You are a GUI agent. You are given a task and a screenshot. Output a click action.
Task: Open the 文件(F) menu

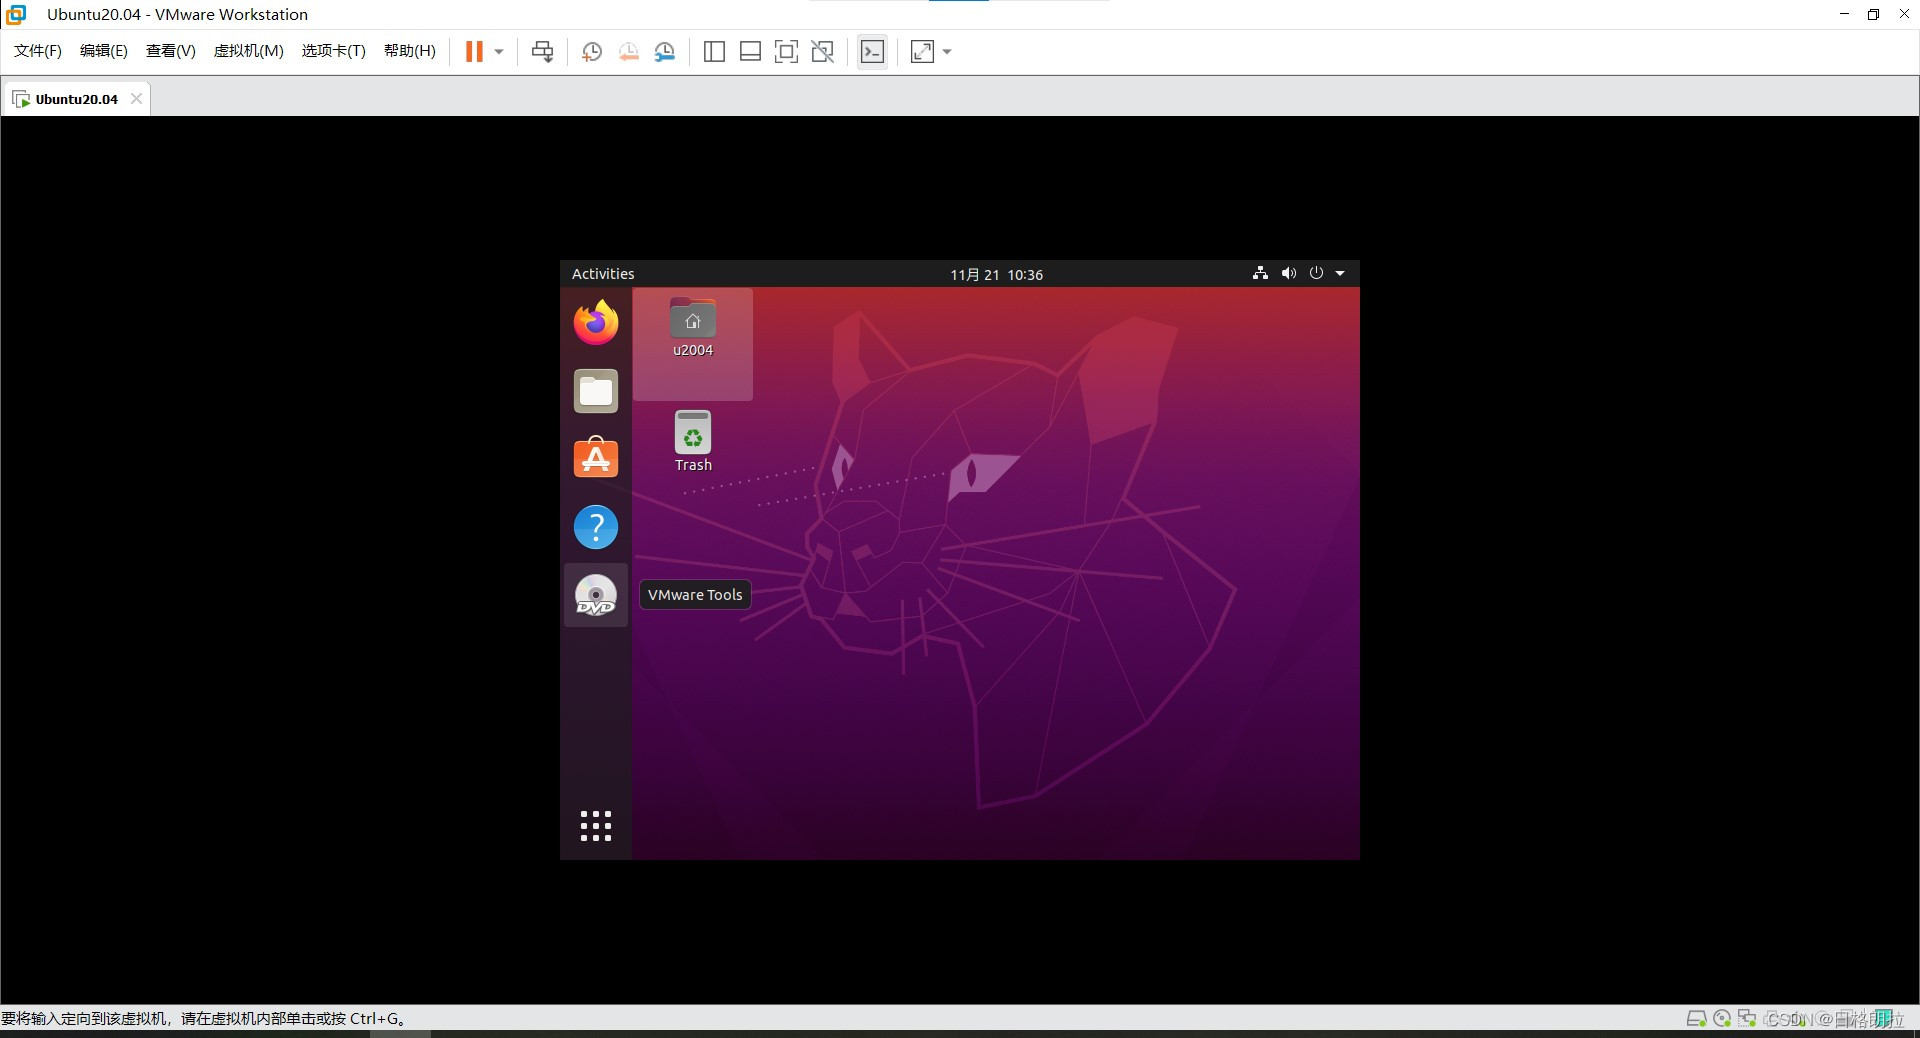tap(38, 51)
